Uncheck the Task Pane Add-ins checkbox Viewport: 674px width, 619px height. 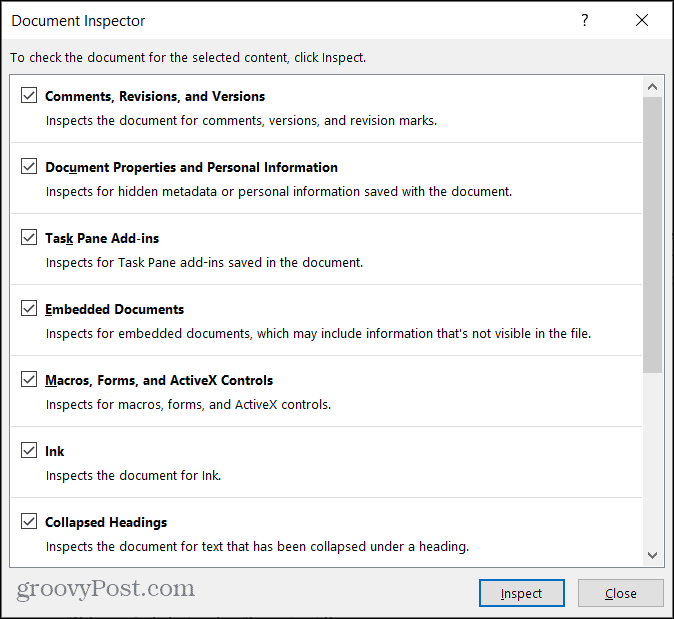pyautogui.click(x=29, y=237)
